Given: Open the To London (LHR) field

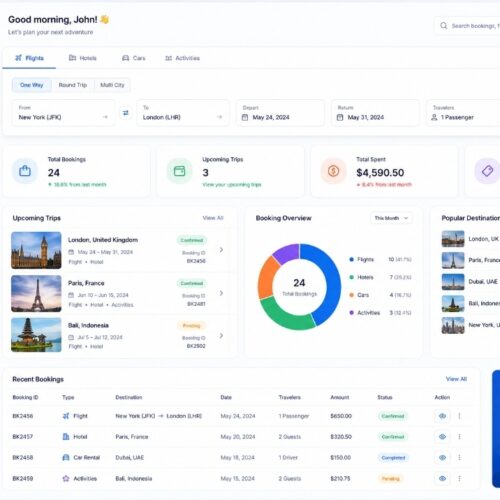Looking at the screenshot, I should pos(183,113).
